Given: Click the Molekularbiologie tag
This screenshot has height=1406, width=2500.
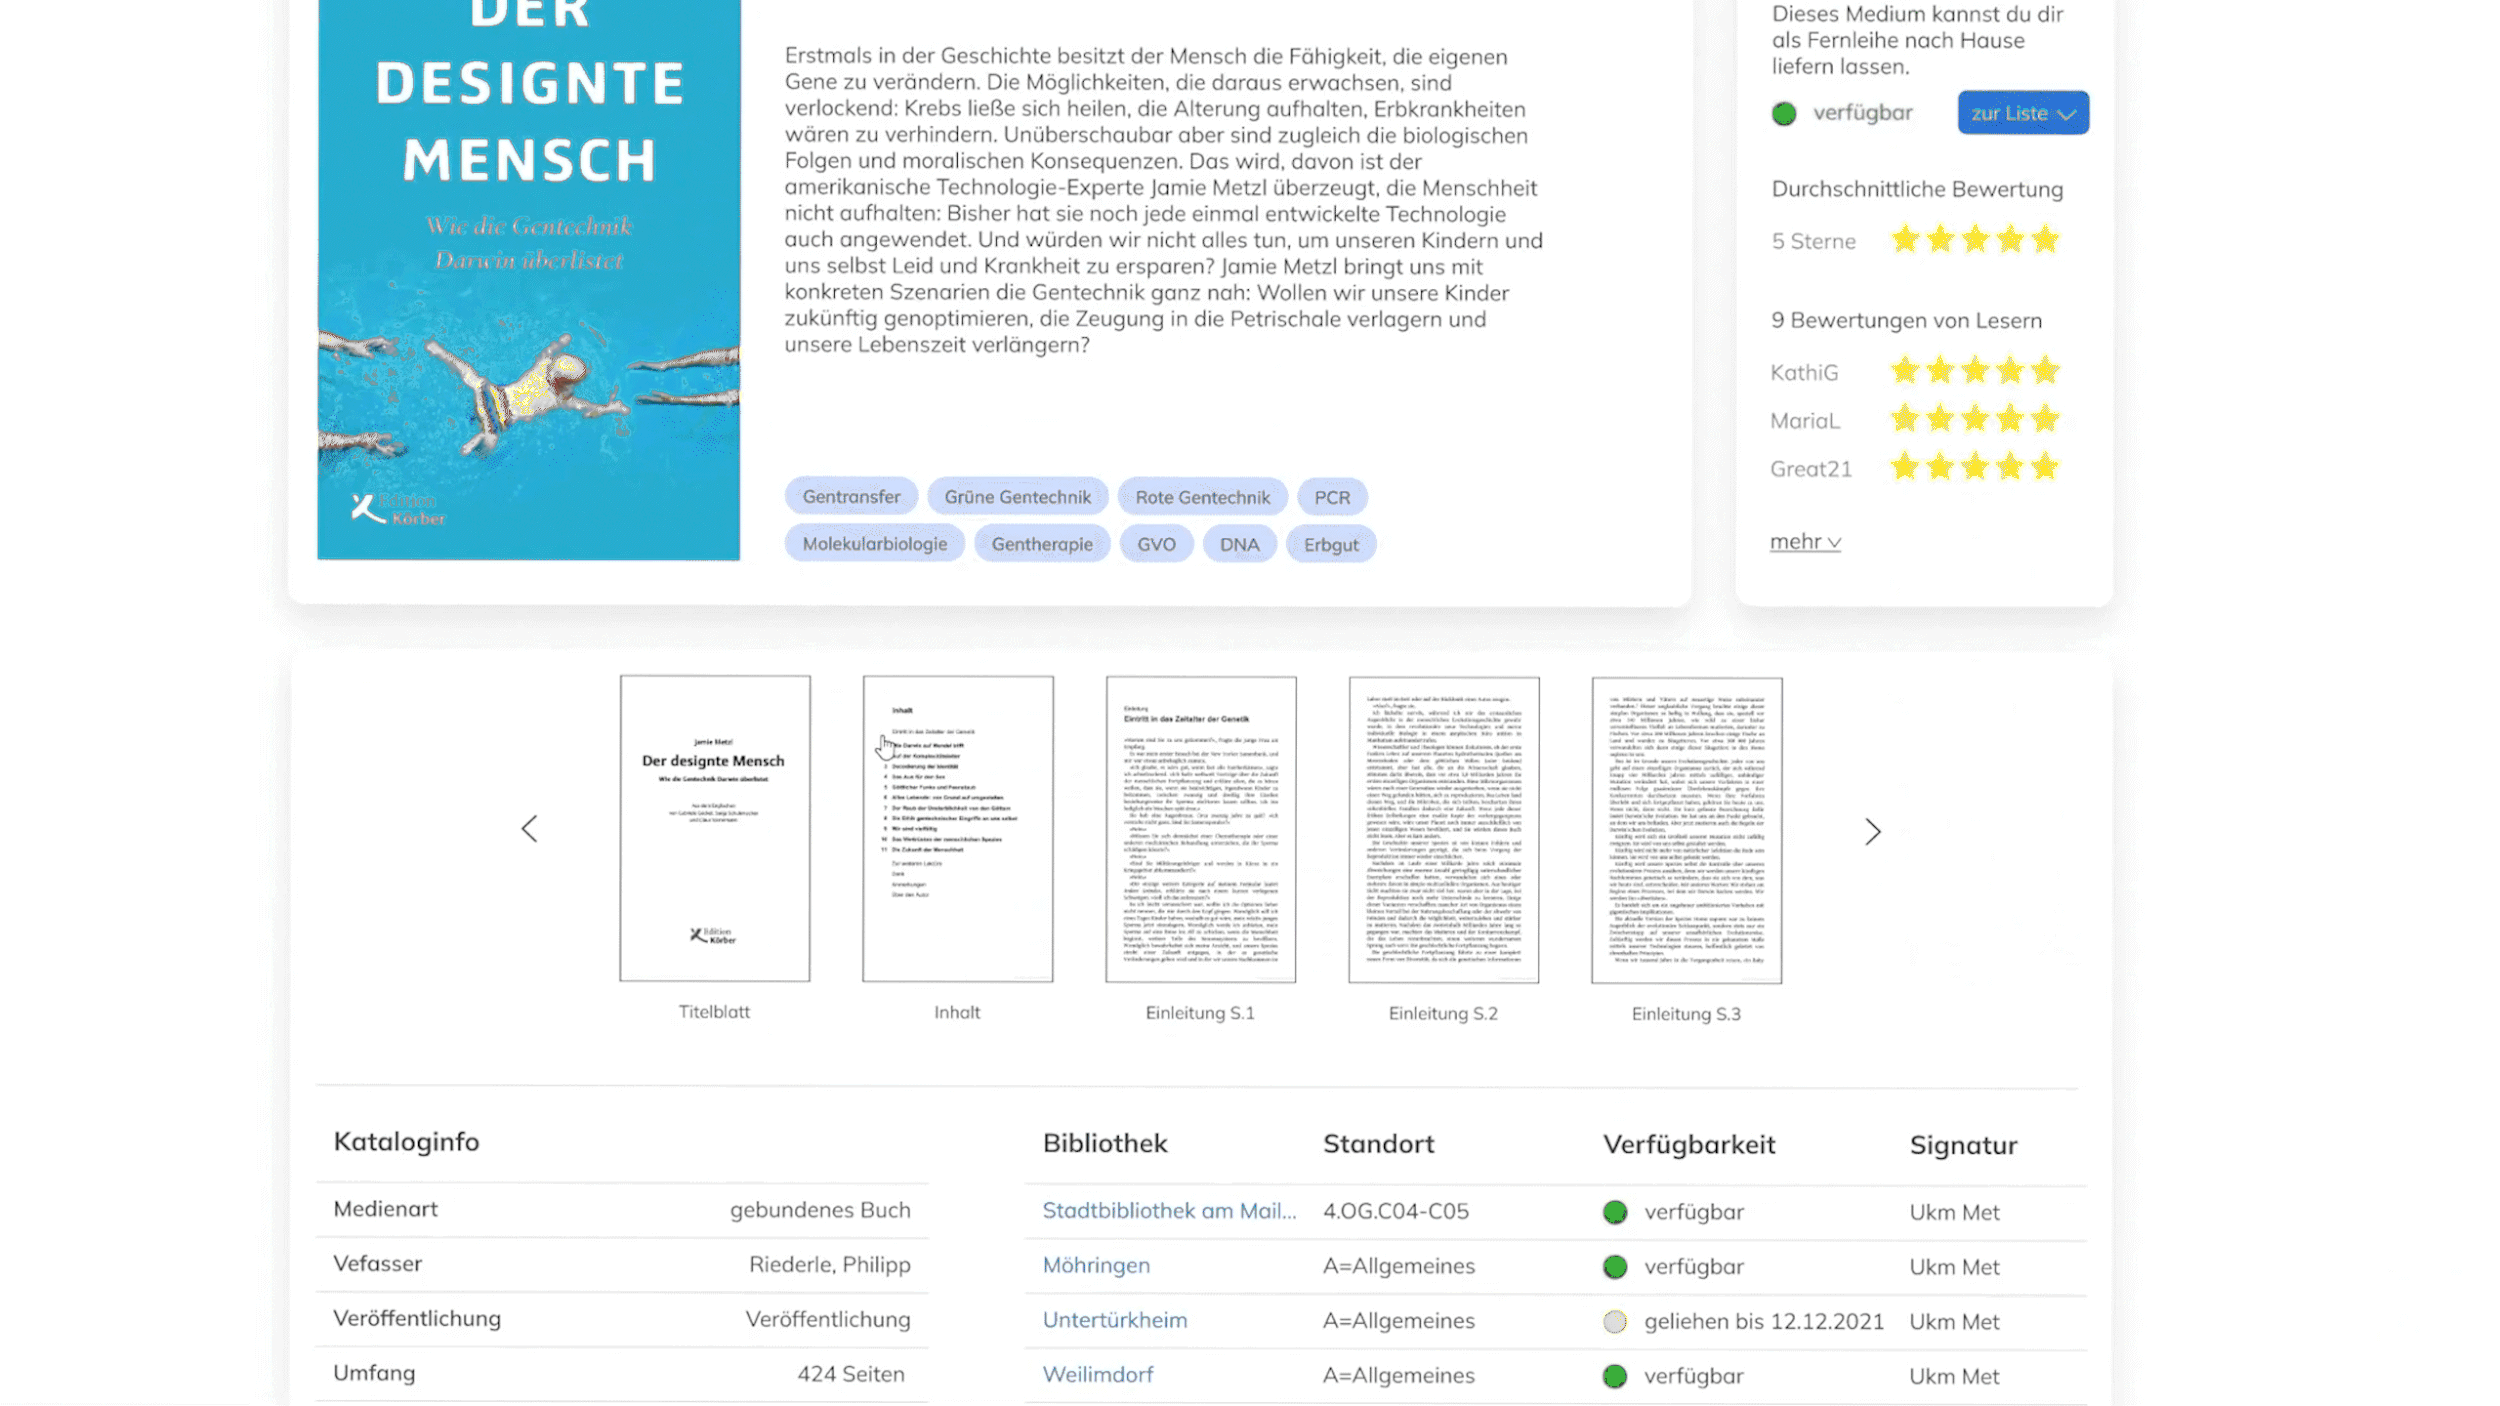Looking at the screenshot, I should (874, 544).
